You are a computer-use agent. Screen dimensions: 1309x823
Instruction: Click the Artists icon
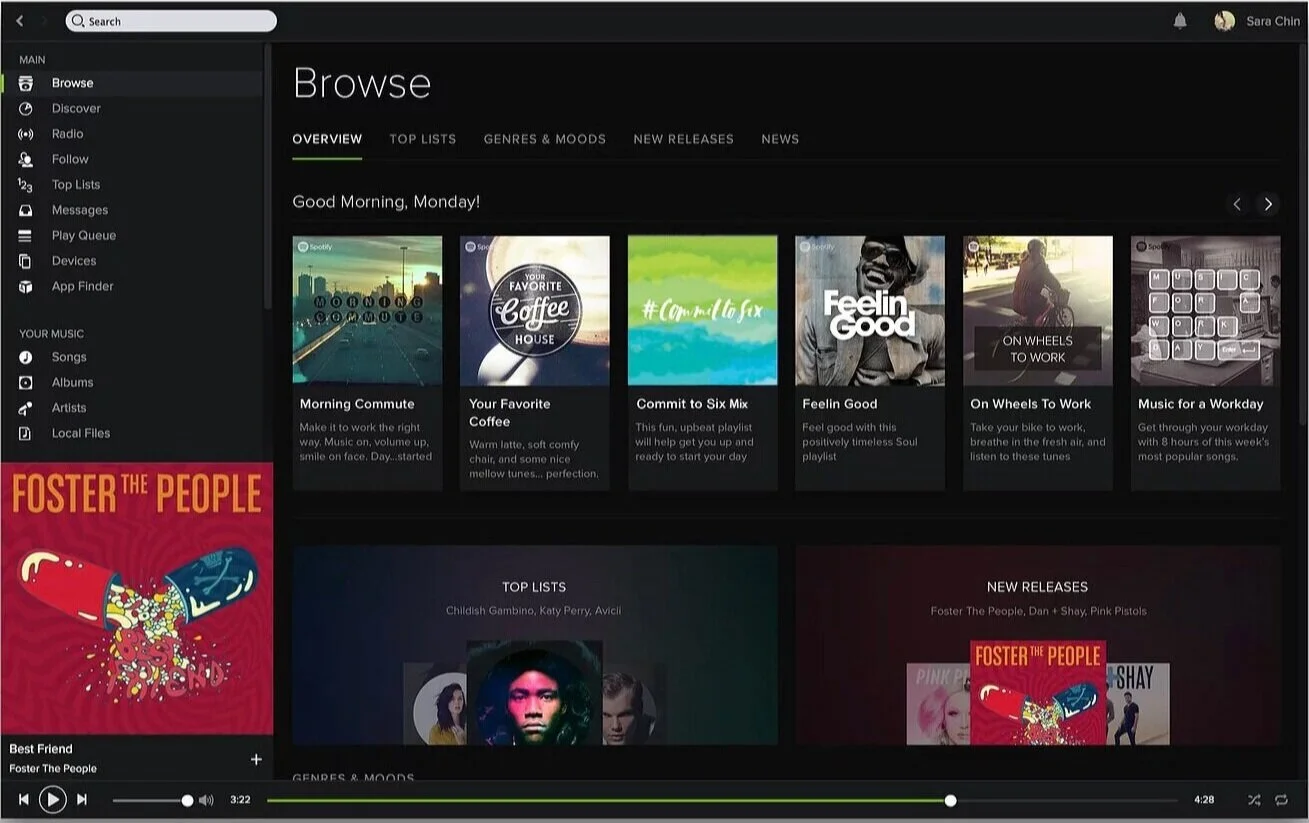tap(26, 408)
